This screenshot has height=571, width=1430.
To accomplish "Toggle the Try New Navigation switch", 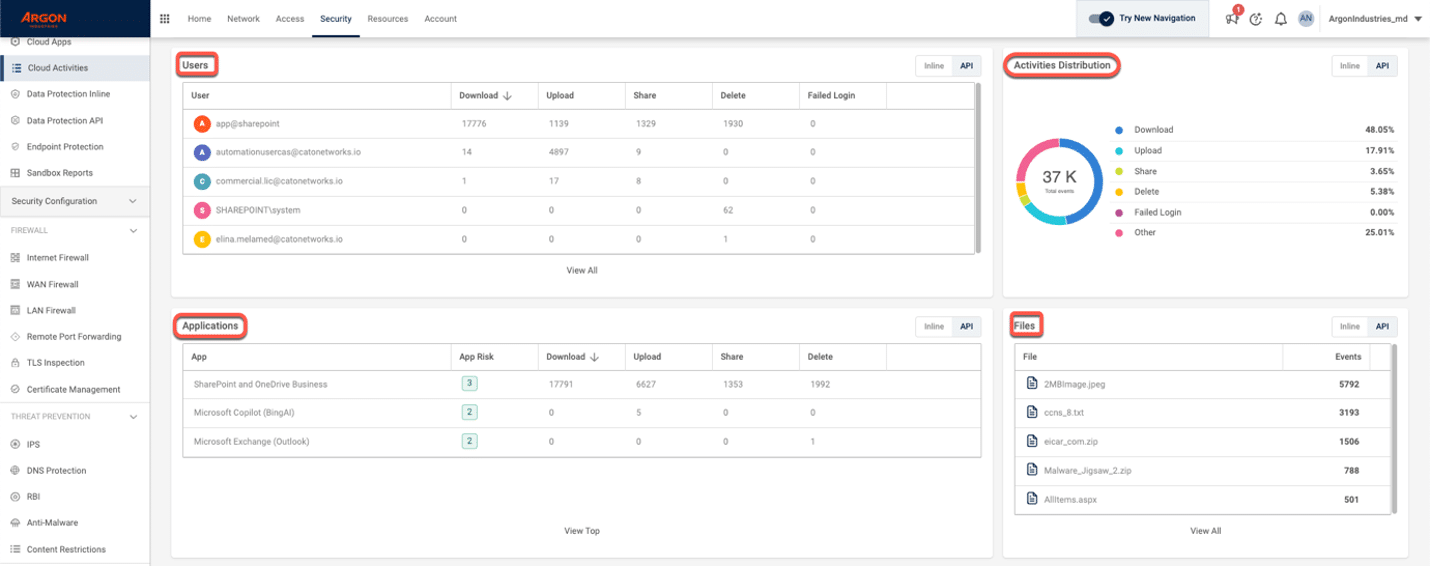I will (1101, 18).
